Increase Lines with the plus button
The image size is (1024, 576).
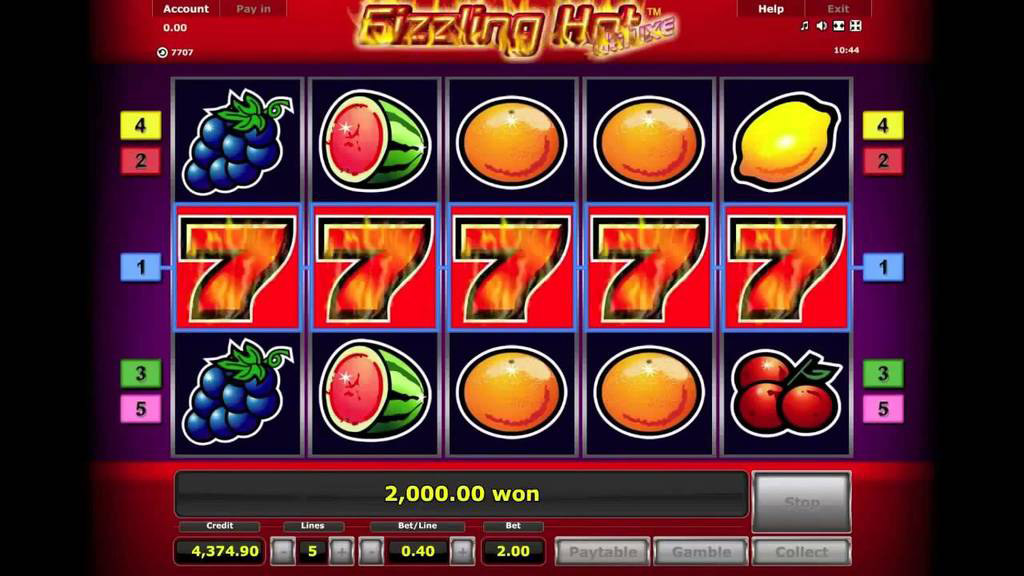tap(341, 552)
